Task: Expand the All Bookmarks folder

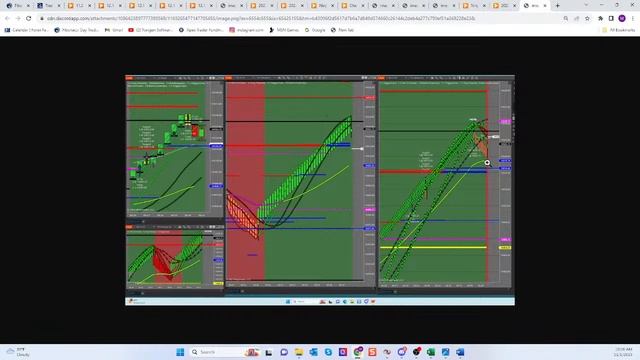Action: click(x=619, y=30)
